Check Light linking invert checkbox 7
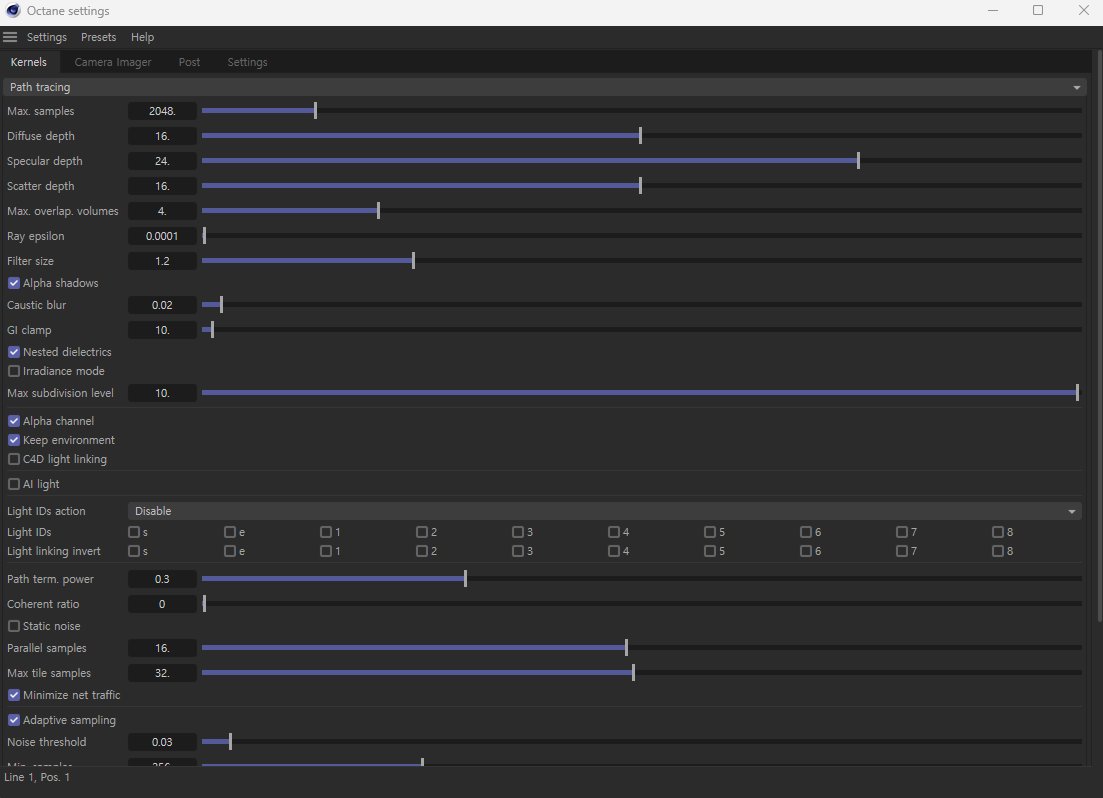Viewport: 1103px width, 798px height. (x=902, y=551)
